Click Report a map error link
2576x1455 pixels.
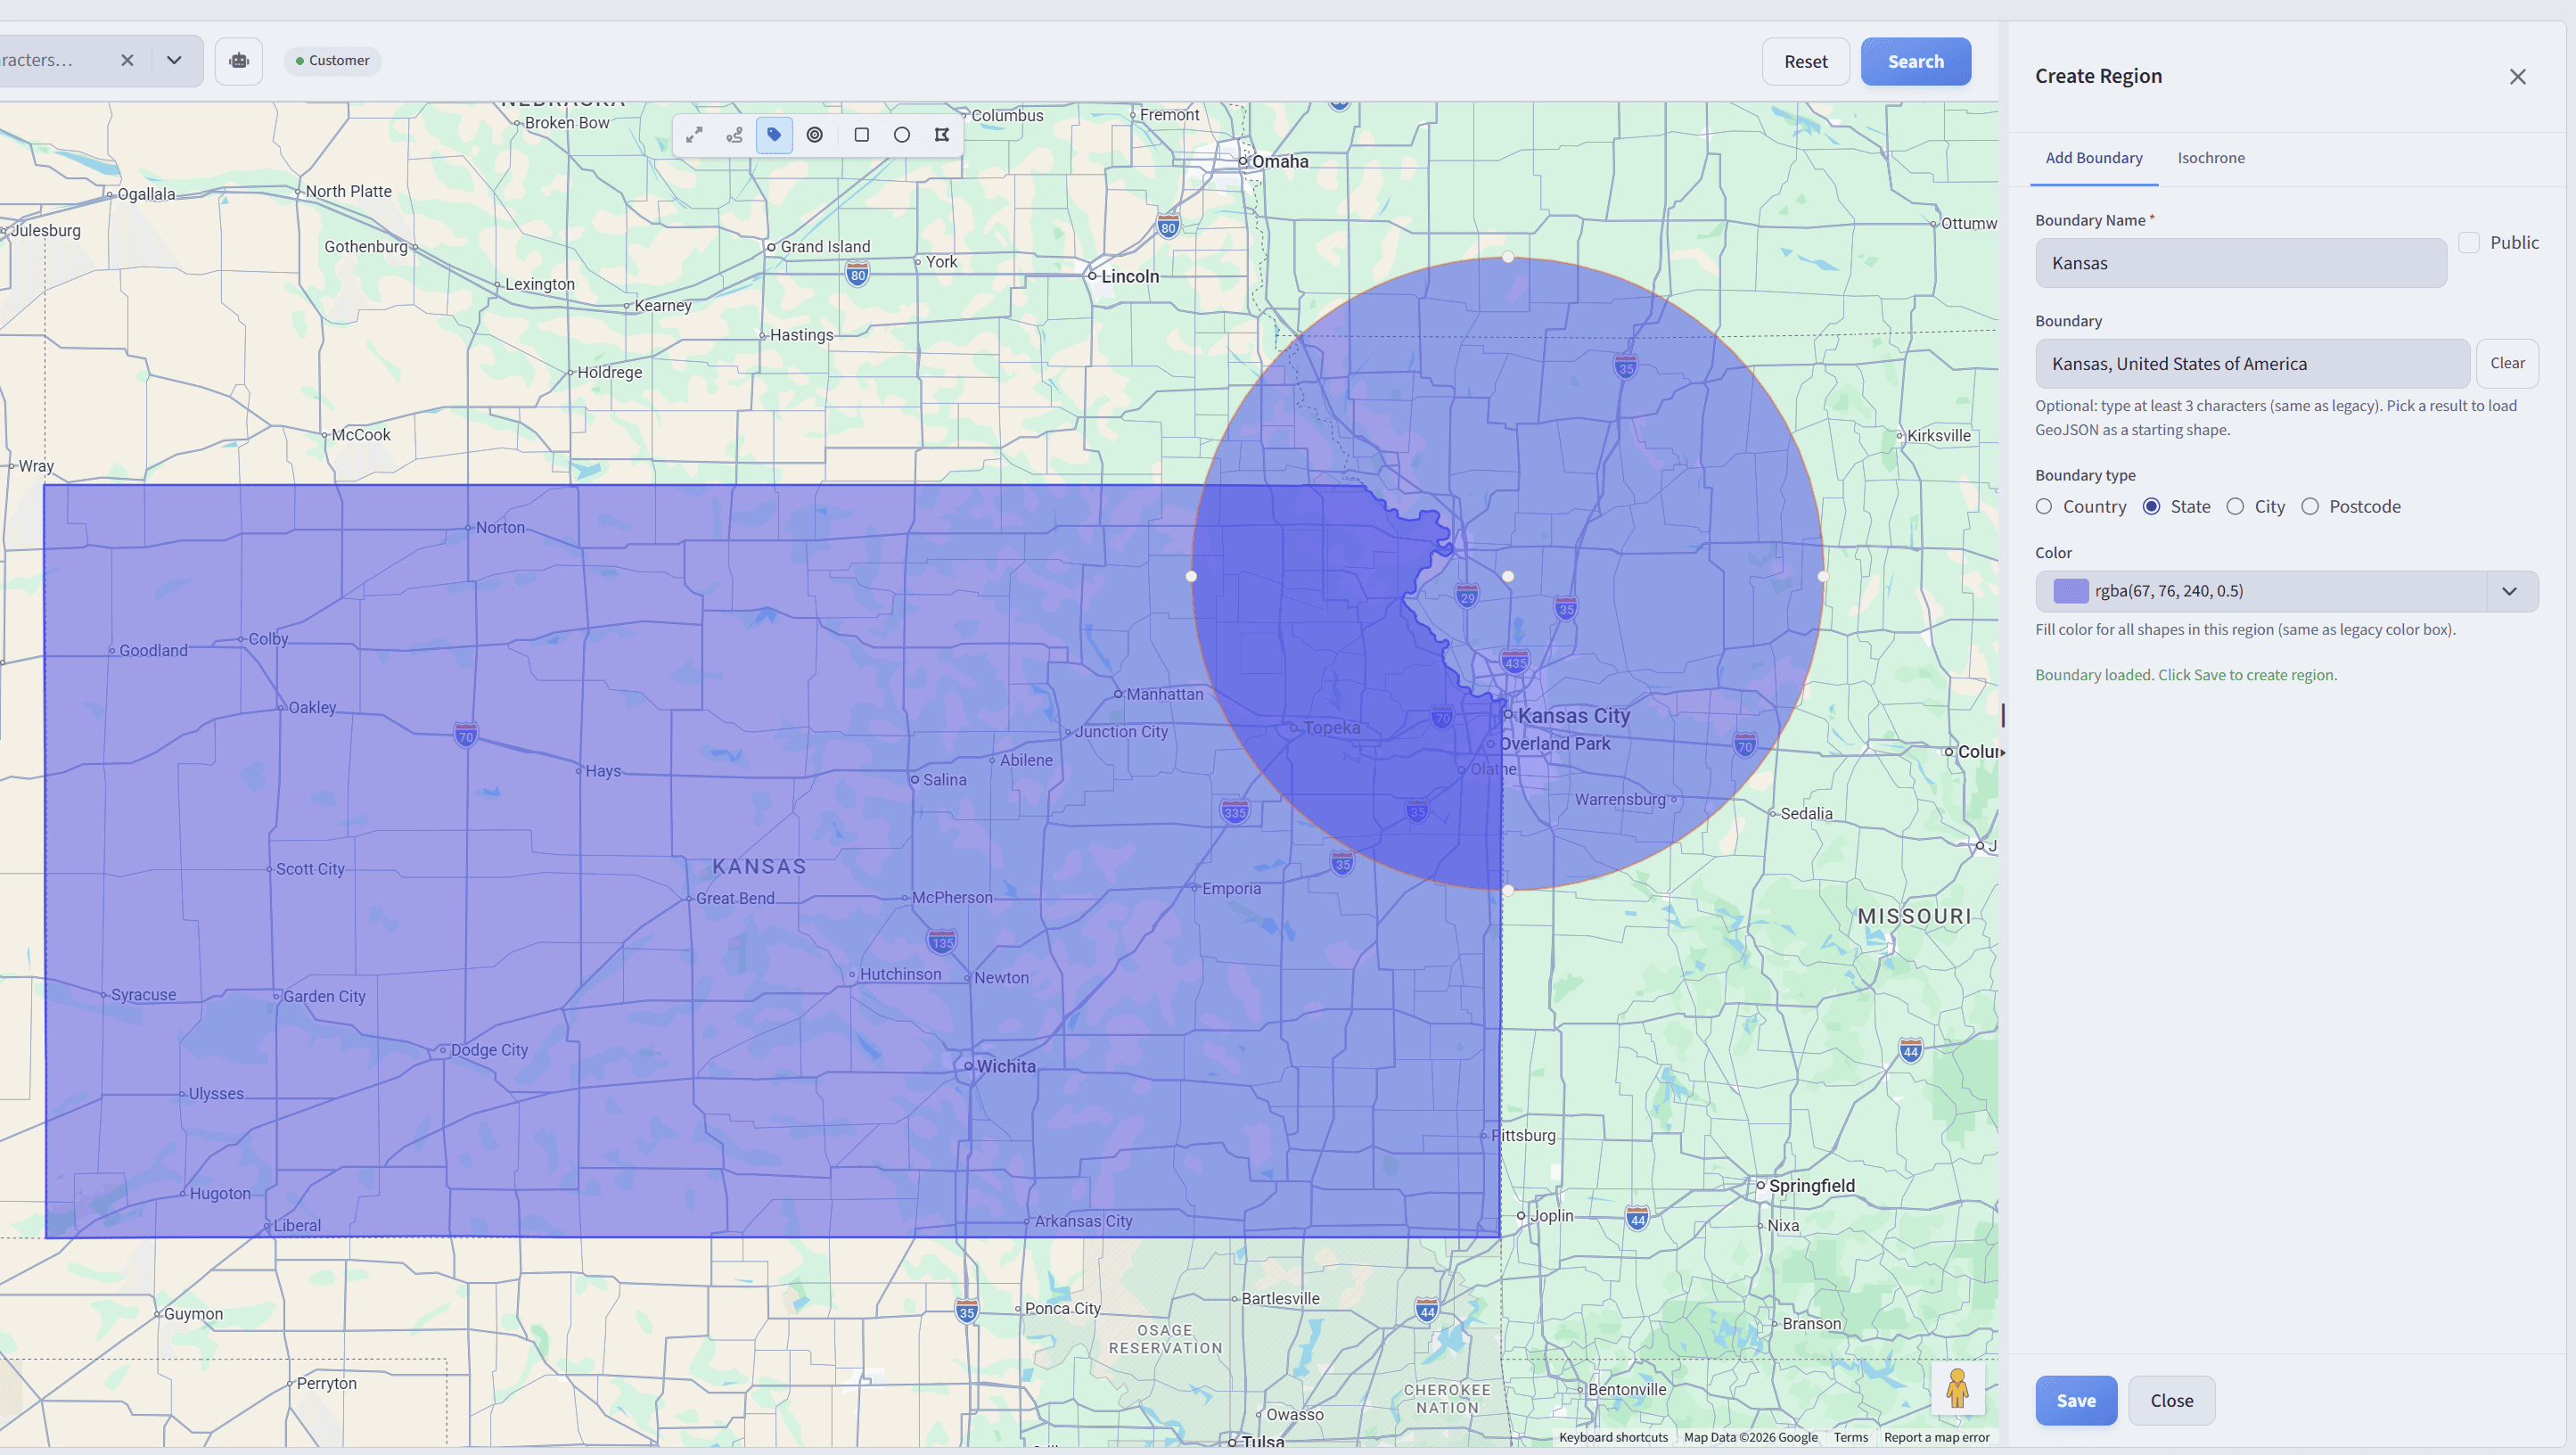pyautogui.click(x=1936, y=1438)
